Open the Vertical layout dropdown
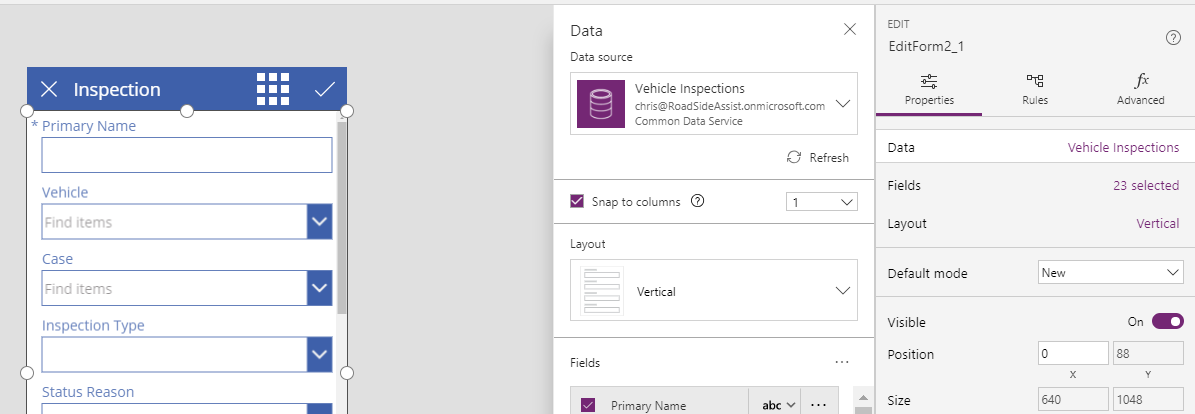Viewport: 1195px width, 414px height. click(842, 291)
